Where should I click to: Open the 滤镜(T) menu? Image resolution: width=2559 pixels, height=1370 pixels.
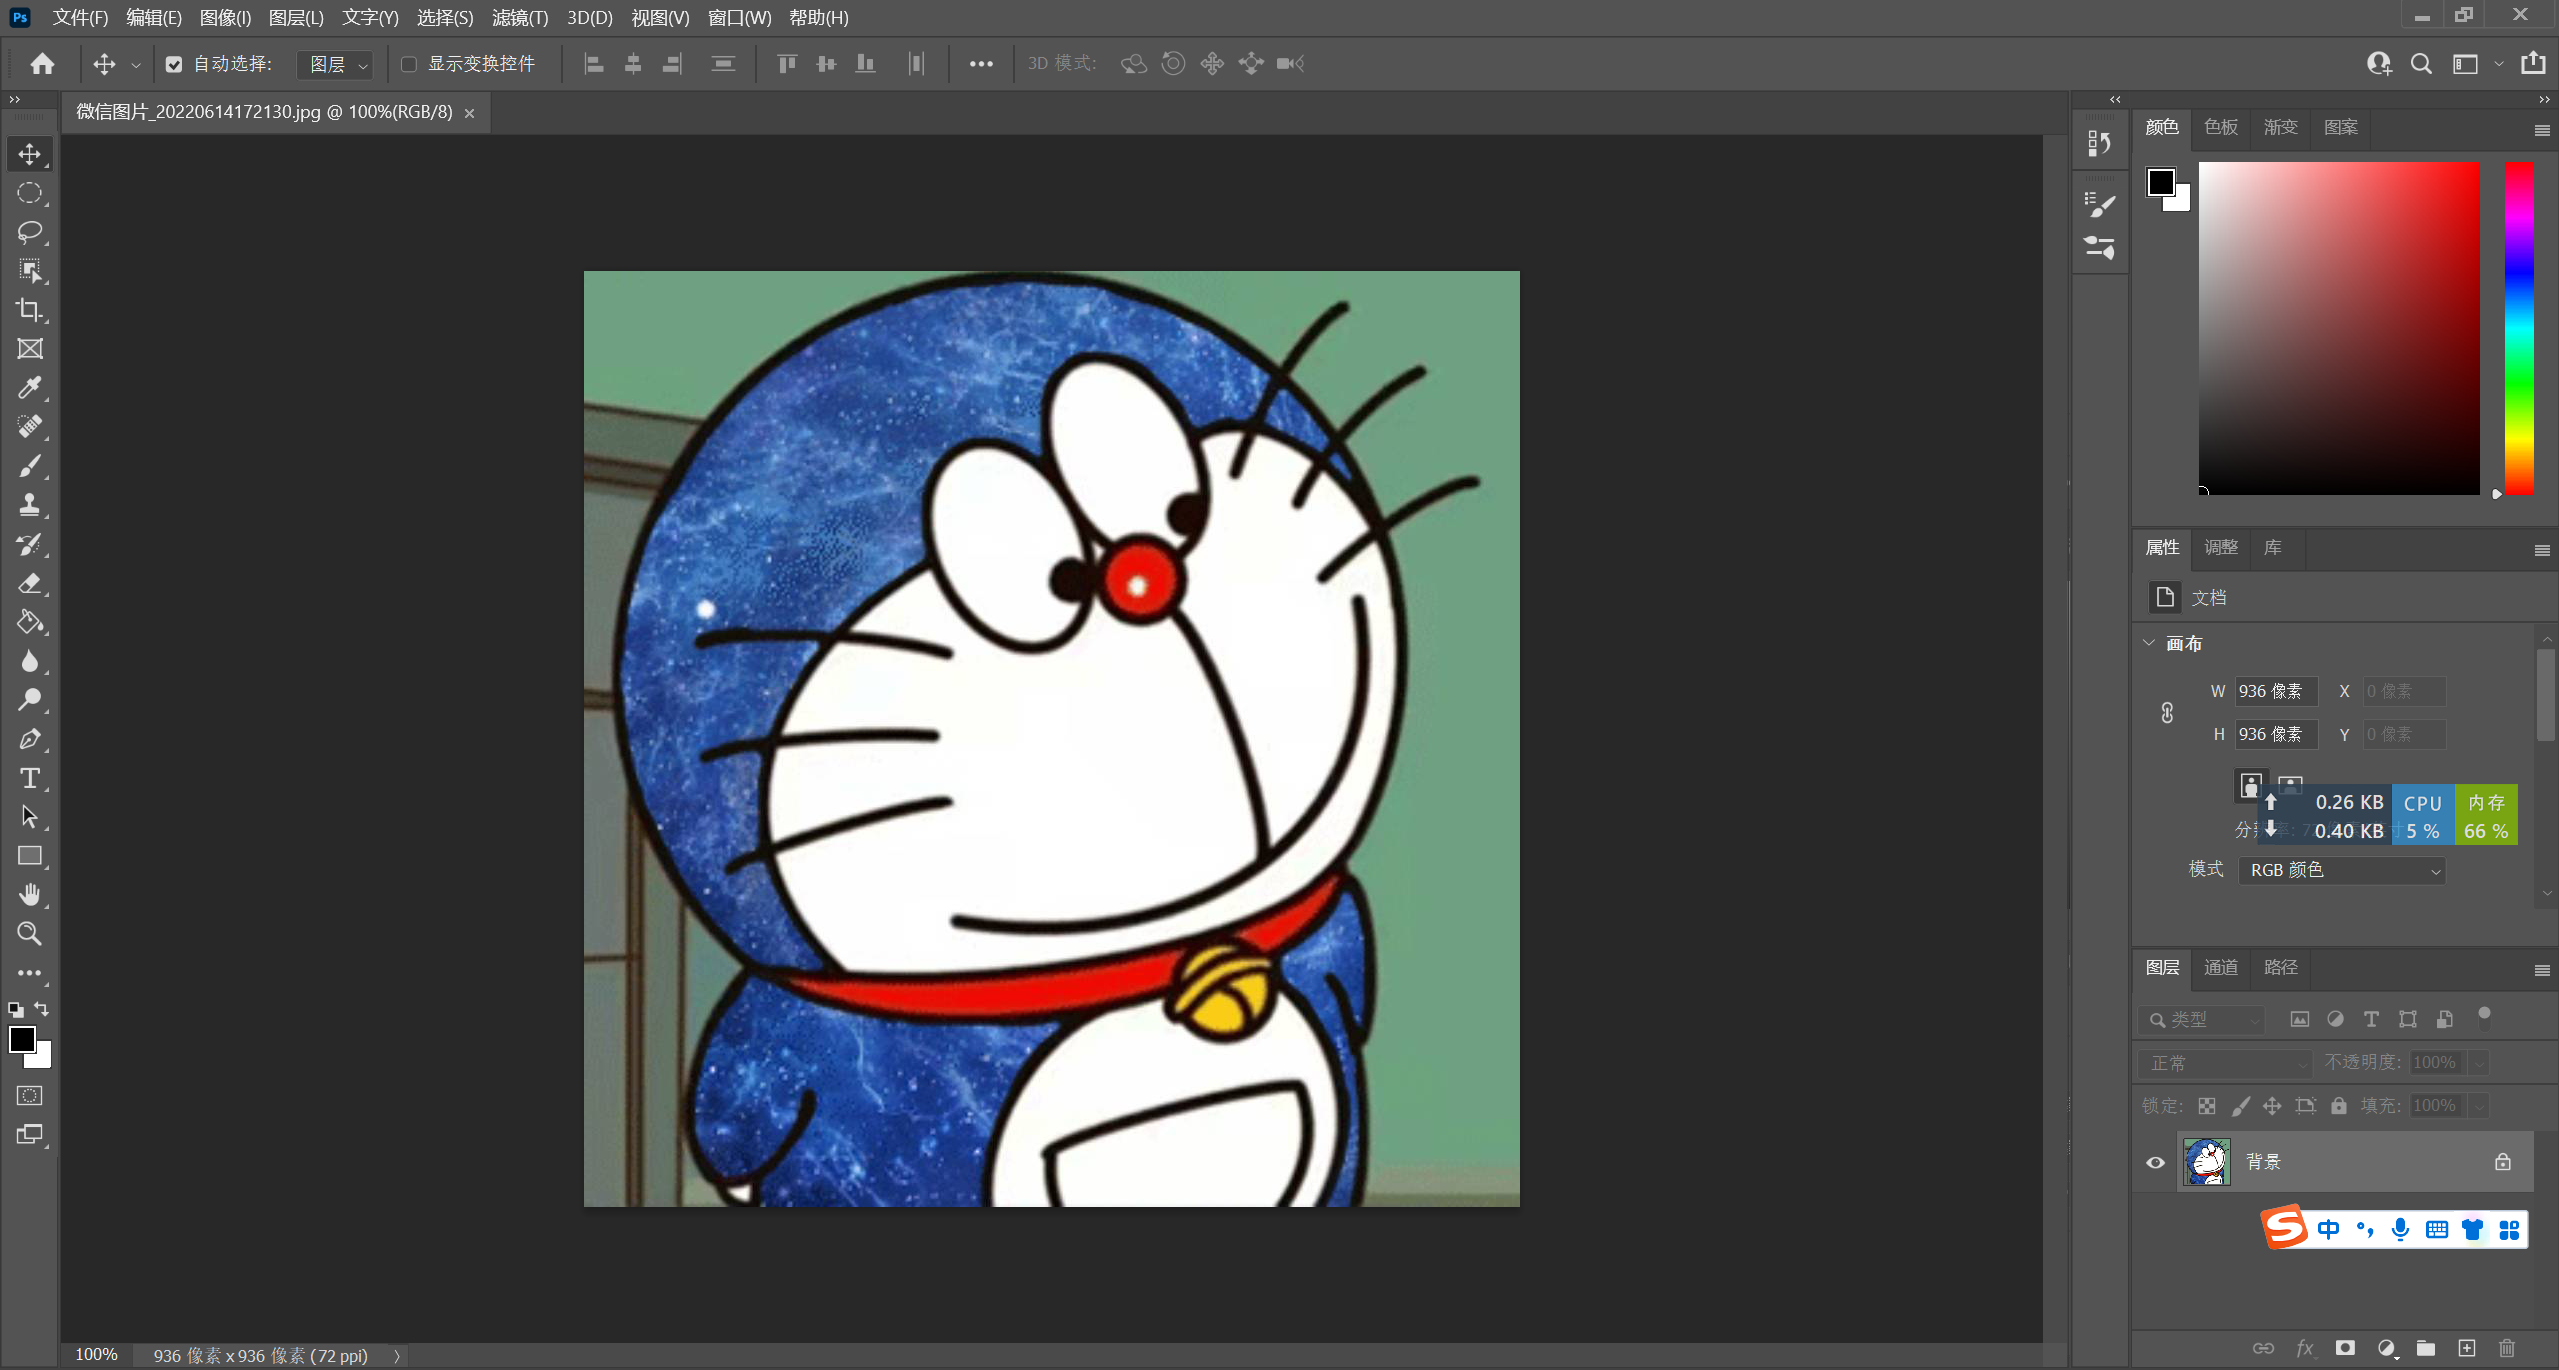click(519, 17)
